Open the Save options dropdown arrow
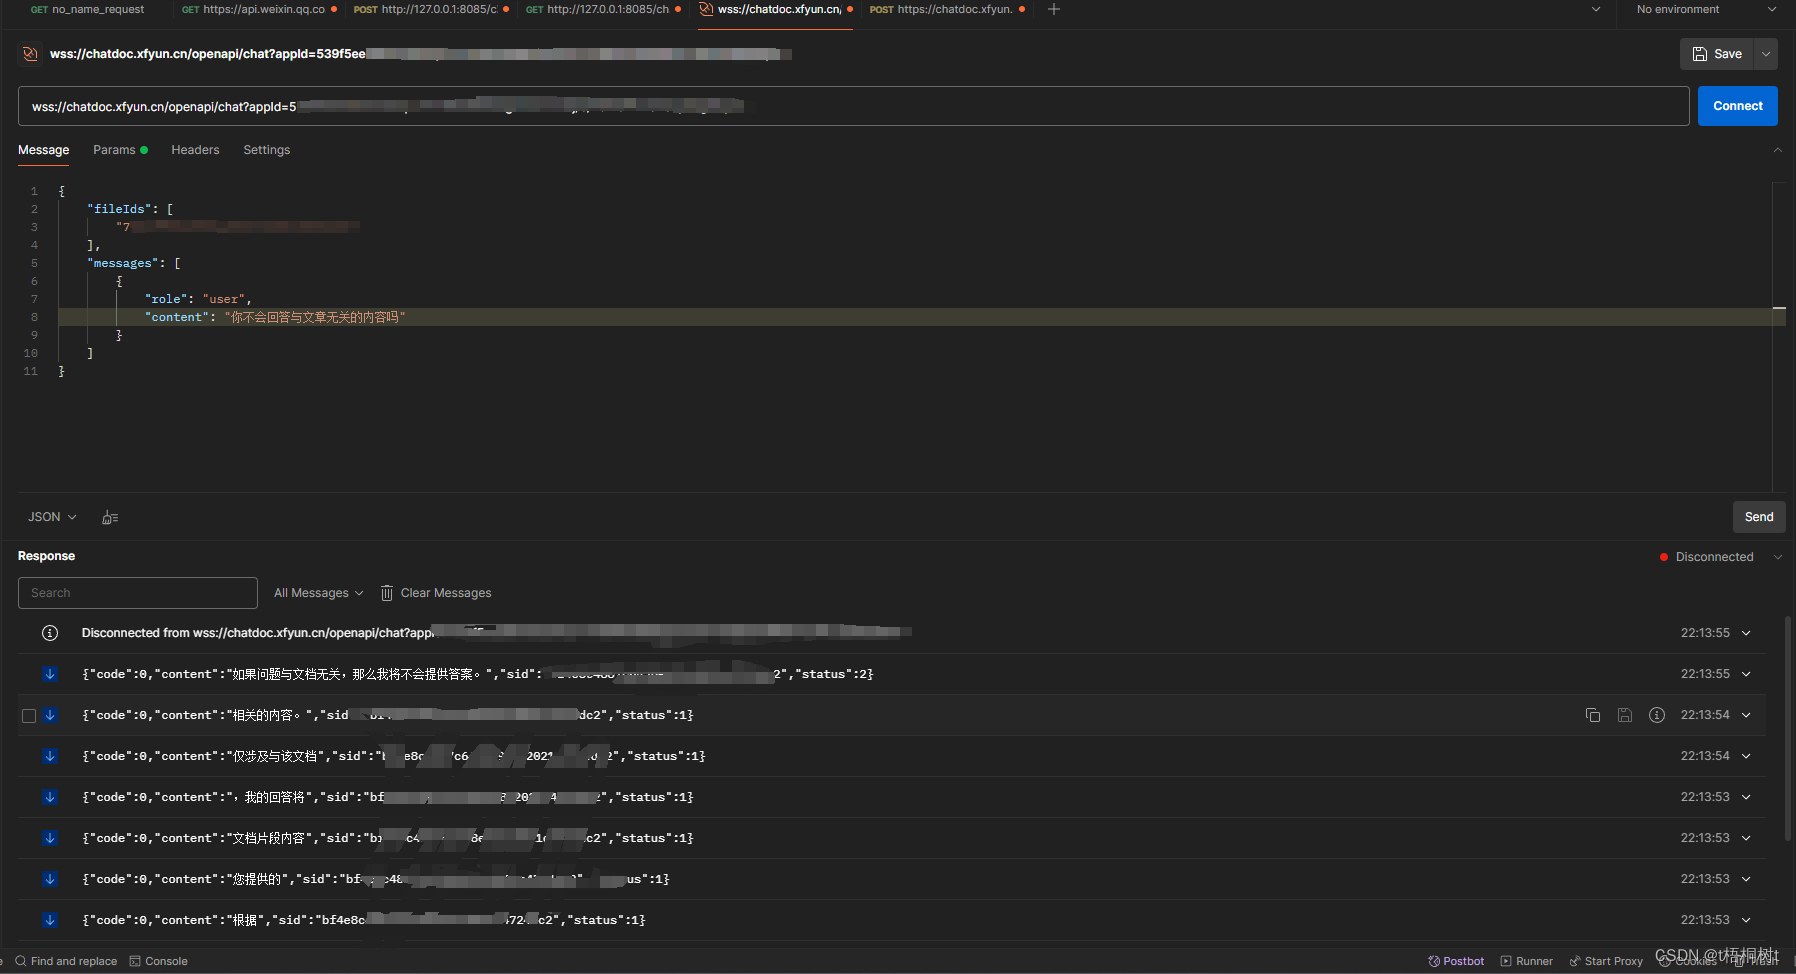Viewport: 1796px width, 974px height. (1767, 54)
